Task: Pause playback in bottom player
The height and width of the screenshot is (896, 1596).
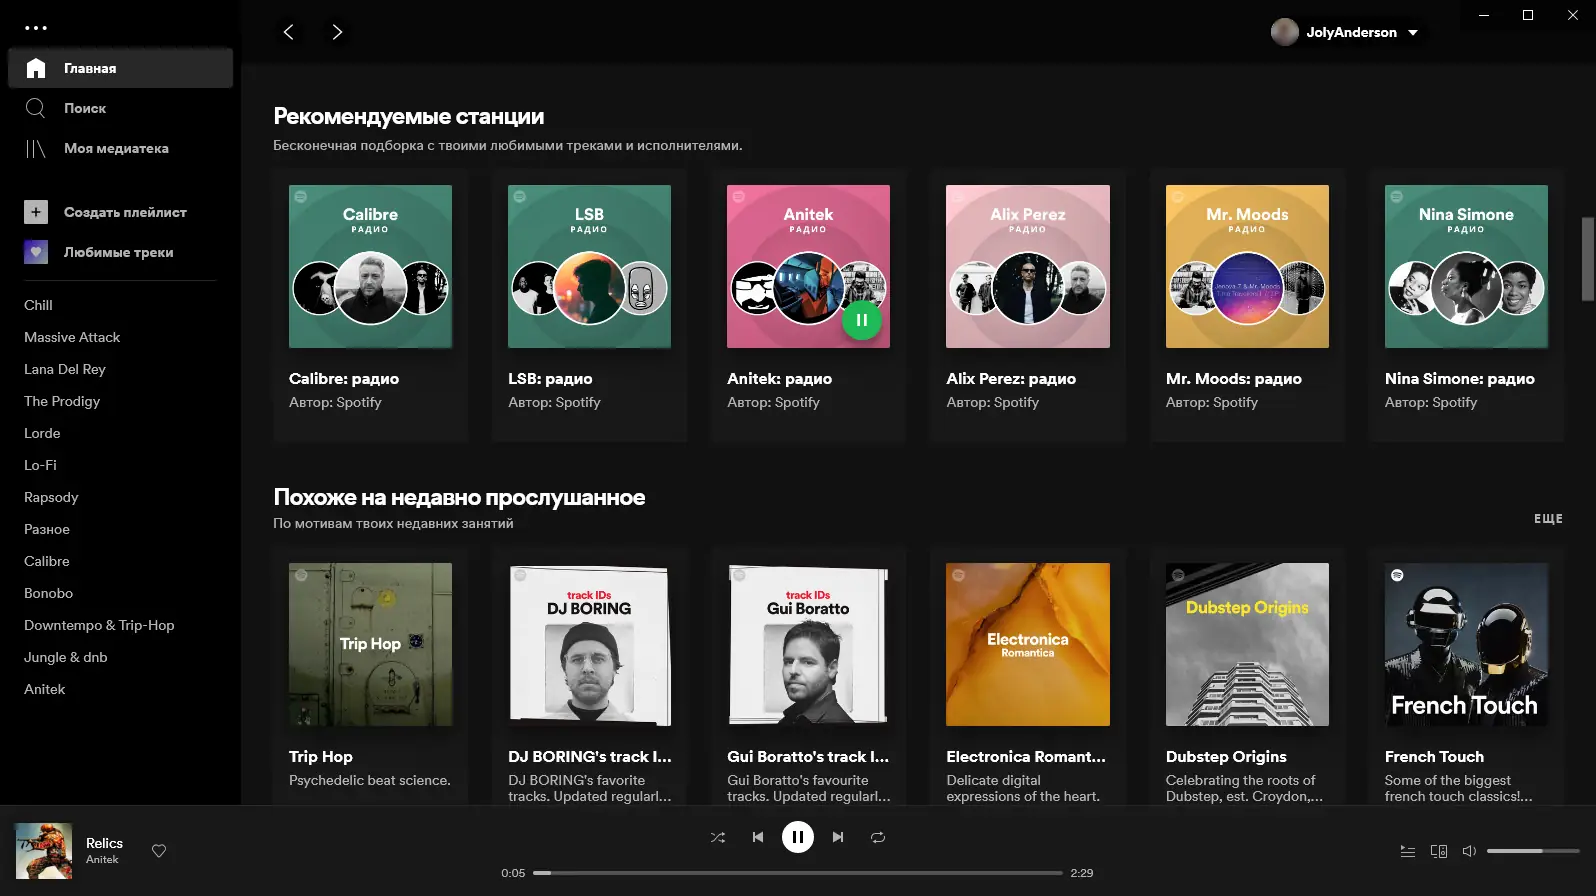Action: (798, 837)
